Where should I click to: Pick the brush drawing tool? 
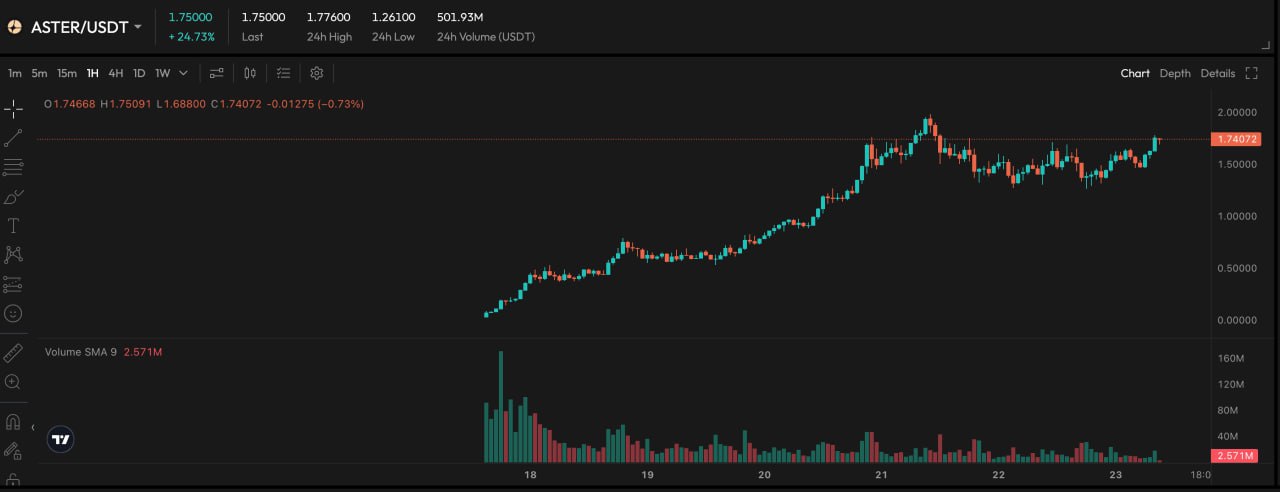(13, 196)
